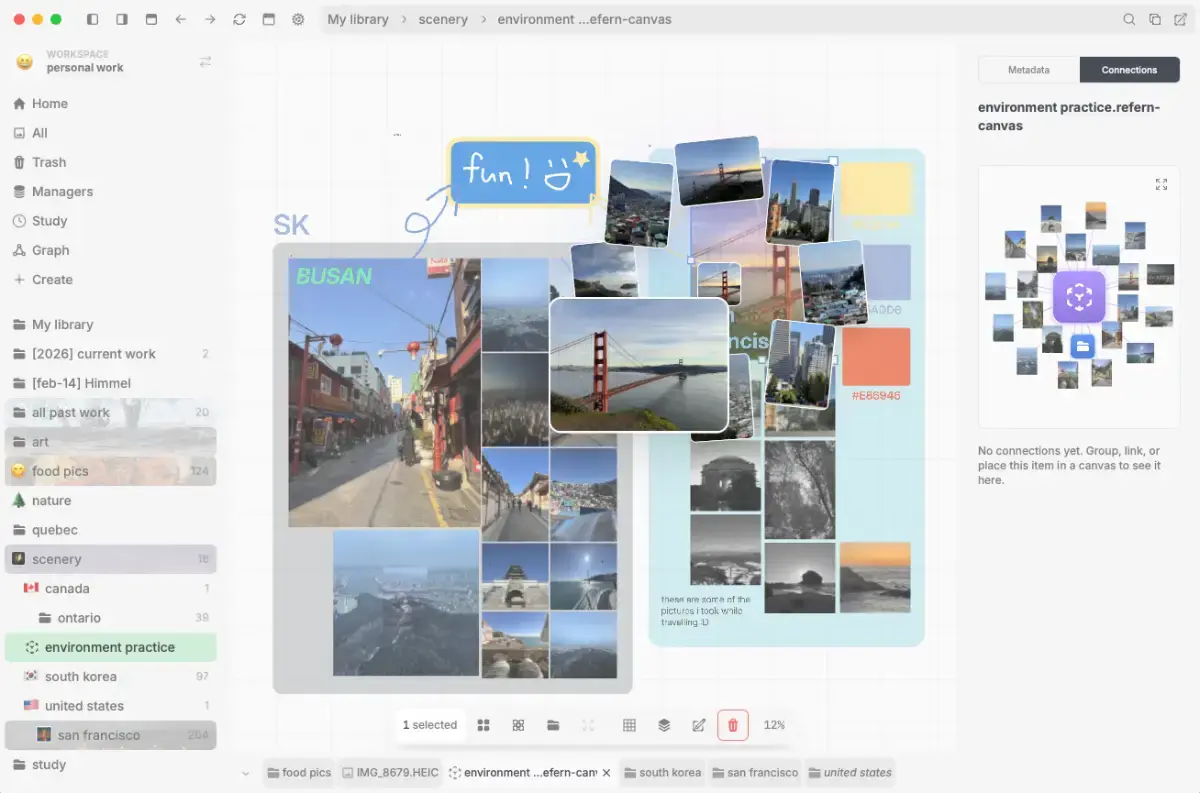Open the food pics bottom tab
1200x793 pixels.
[x=299, y=773]
